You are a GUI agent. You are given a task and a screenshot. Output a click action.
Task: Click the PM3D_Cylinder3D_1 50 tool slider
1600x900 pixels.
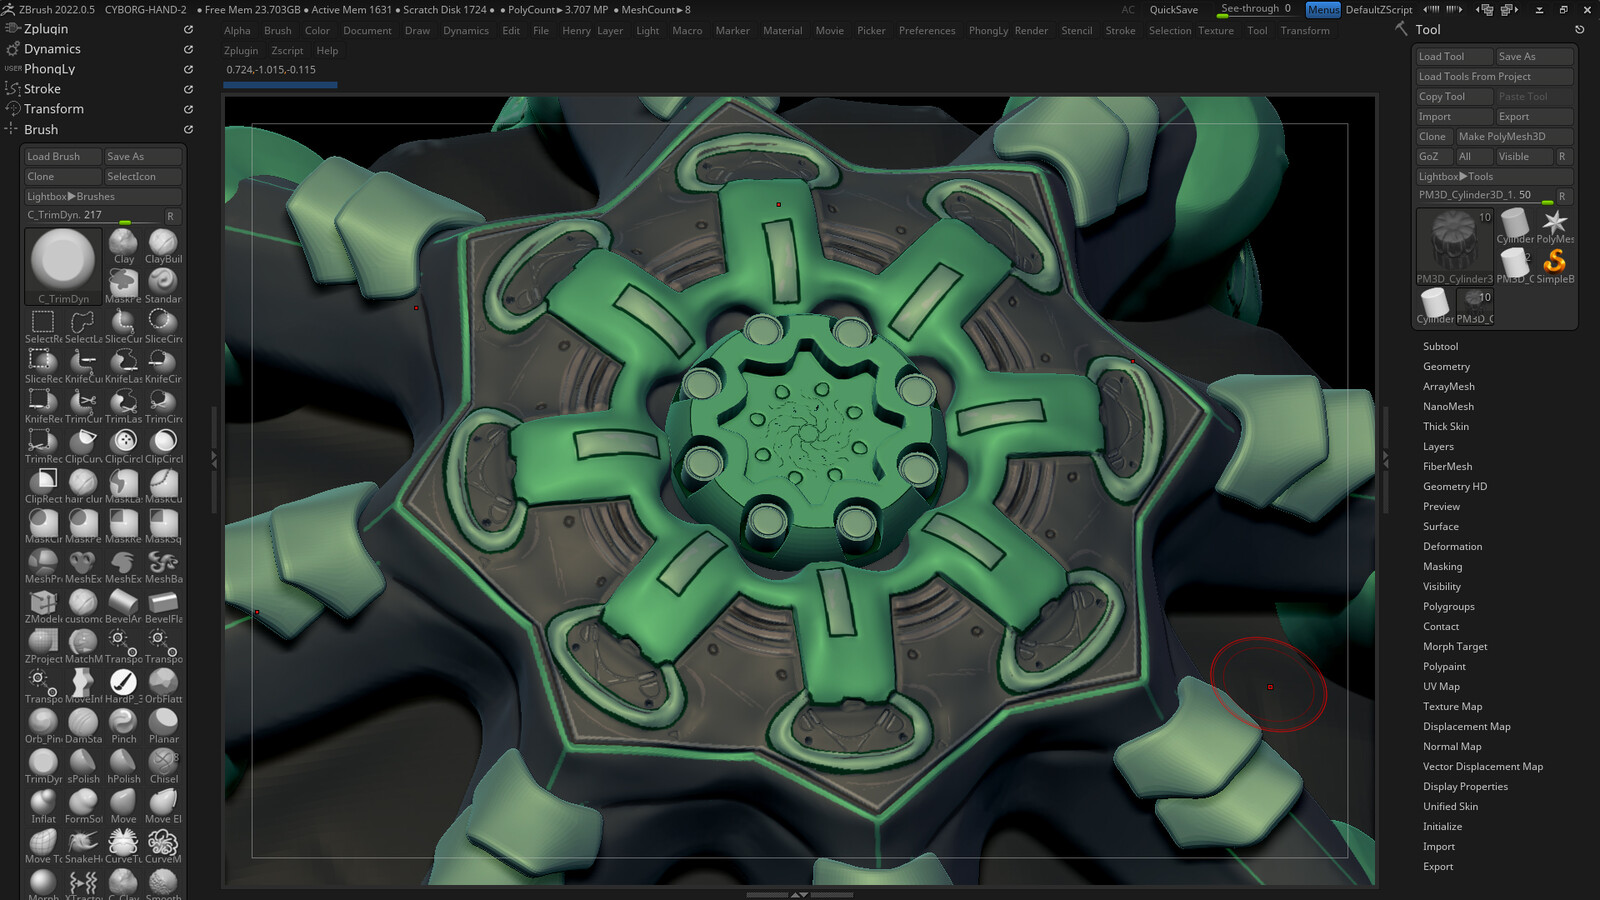[1484, 196]
